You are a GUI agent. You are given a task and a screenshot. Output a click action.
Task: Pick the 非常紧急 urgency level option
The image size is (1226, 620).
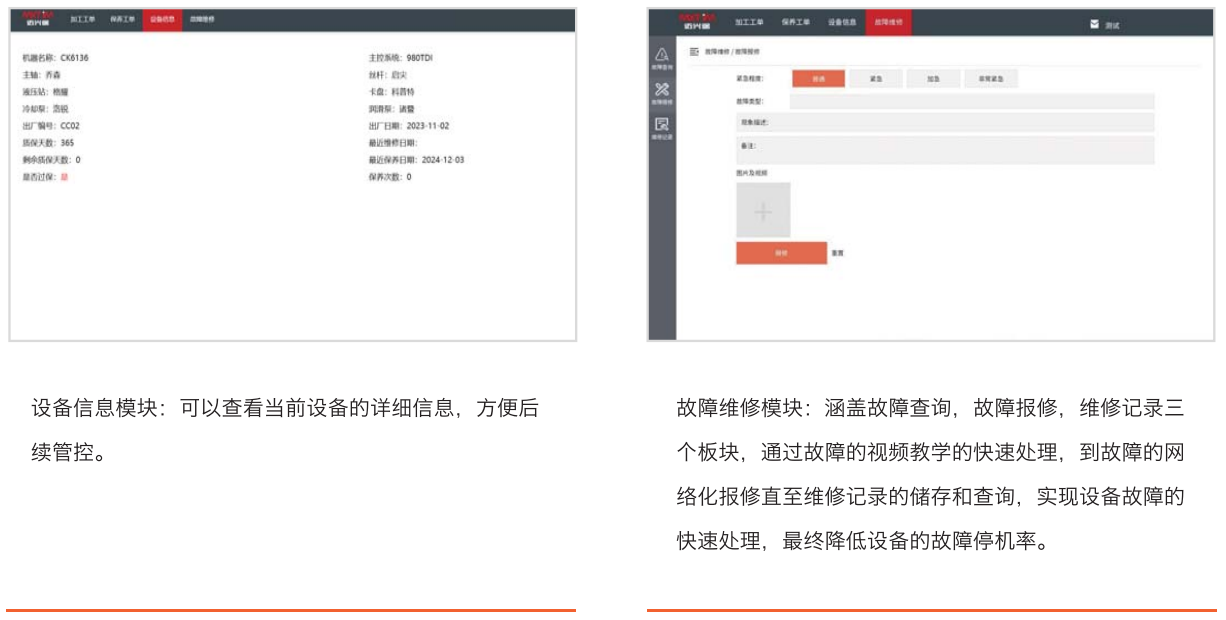coord(990,78)
